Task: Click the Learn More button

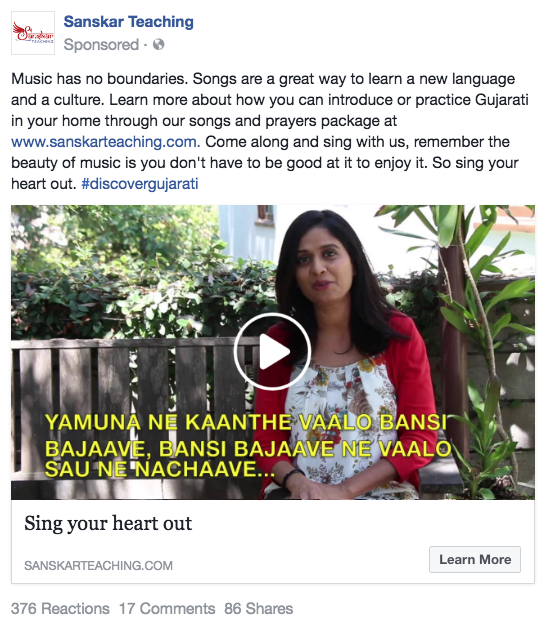Action: pos(475,559)
